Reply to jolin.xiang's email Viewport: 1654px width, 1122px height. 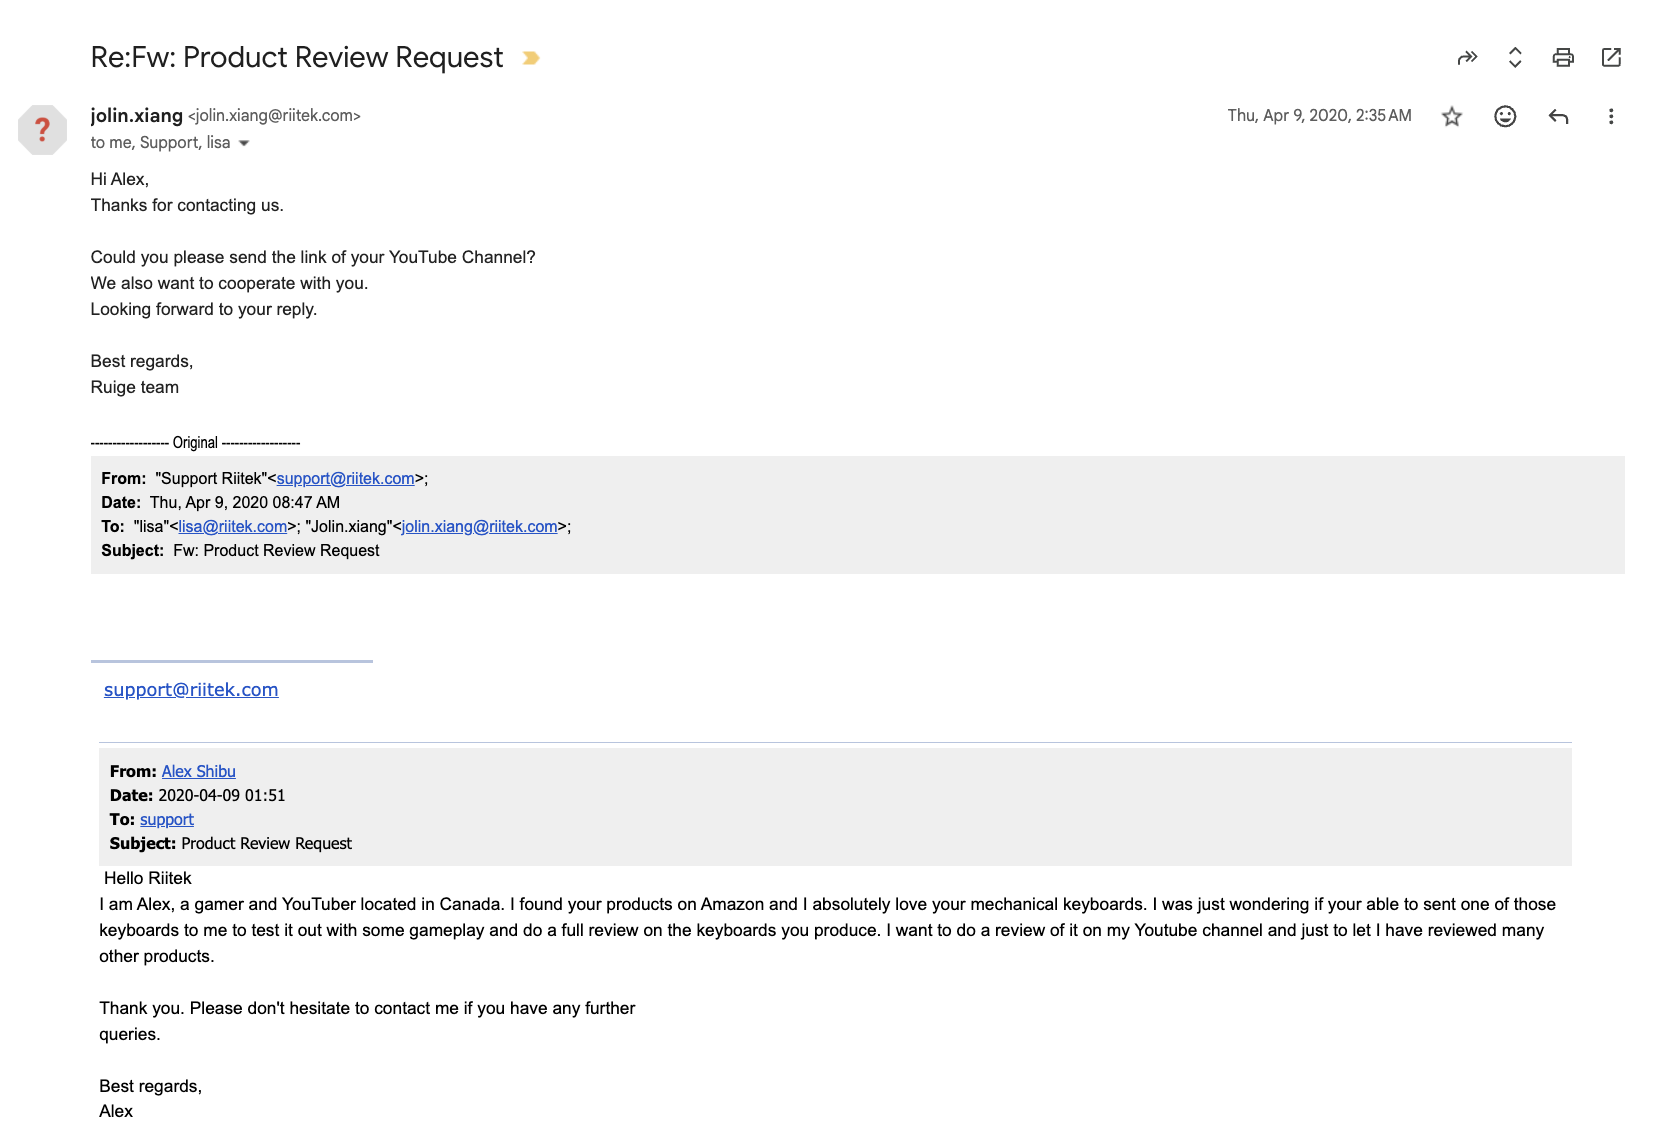pos(1558,117)
